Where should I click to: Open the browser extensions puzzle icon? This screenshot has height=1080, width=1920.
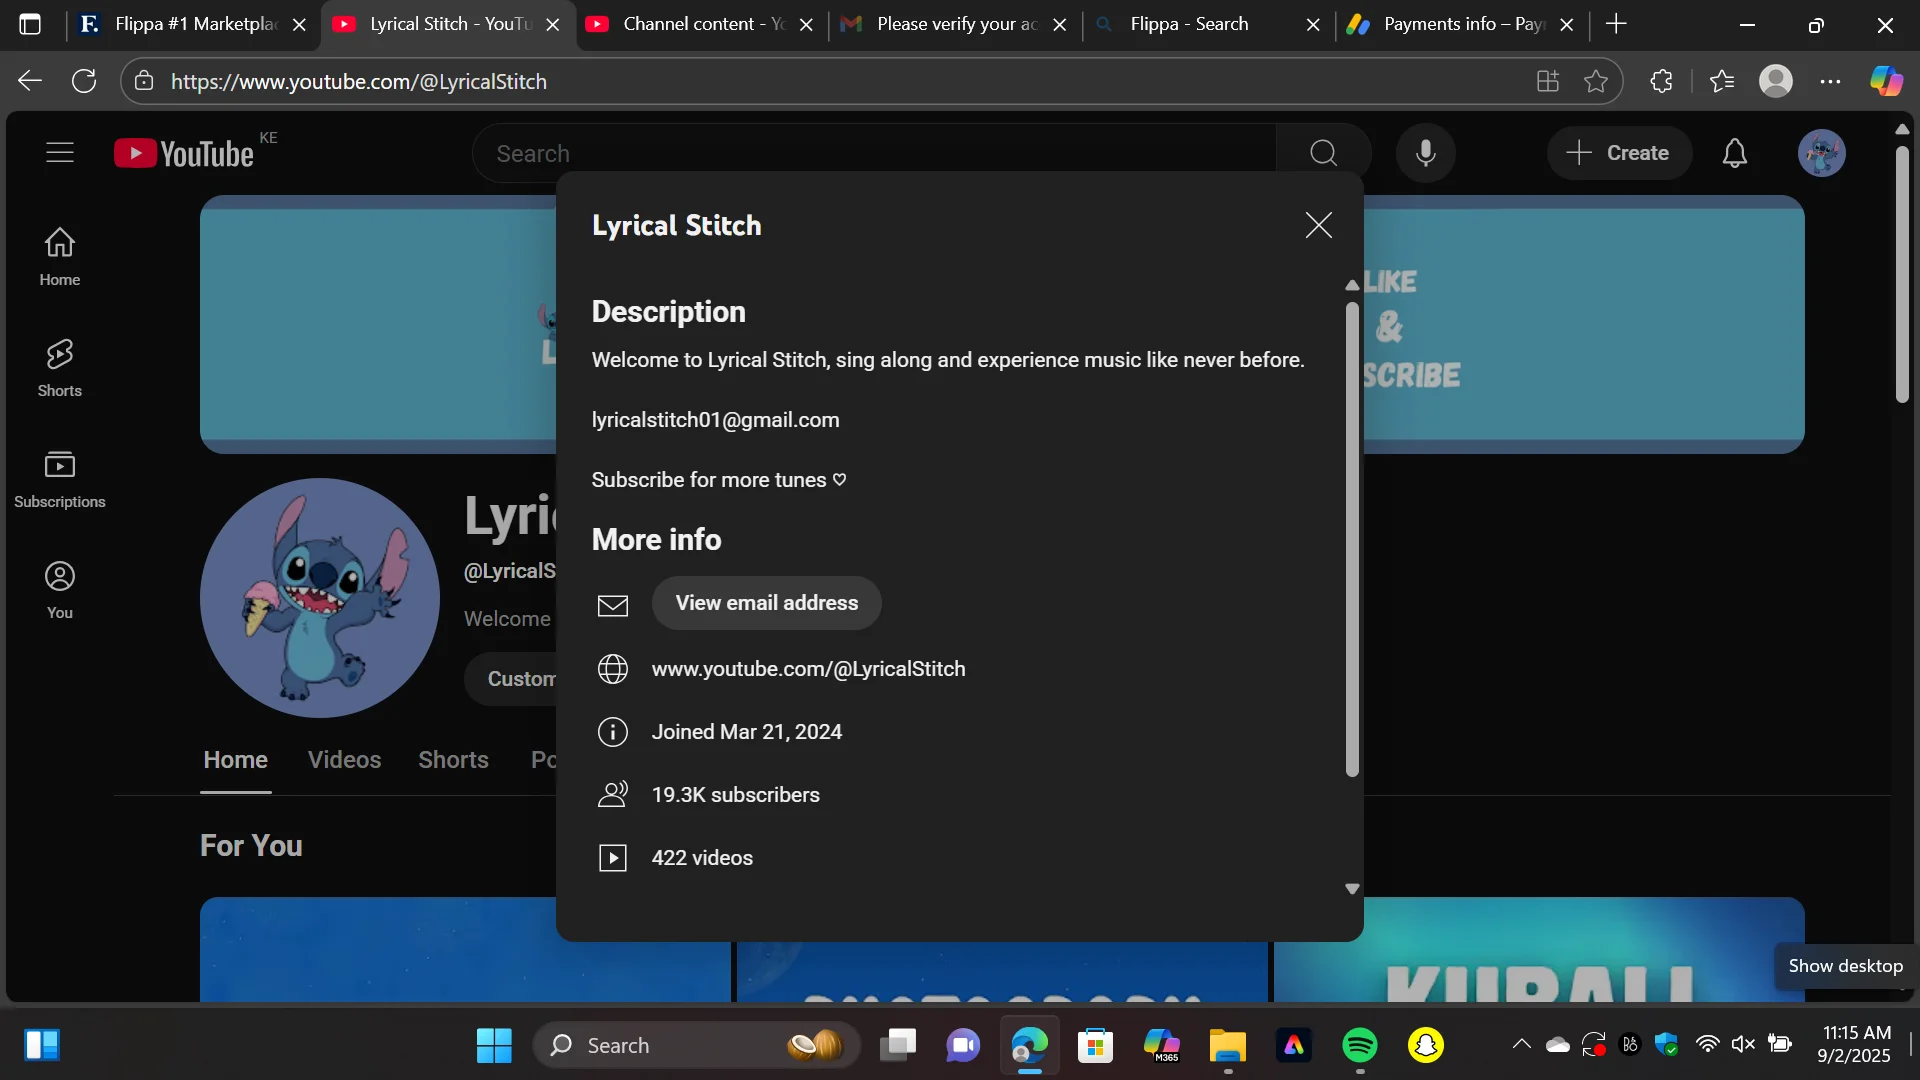click(1661, 81)
